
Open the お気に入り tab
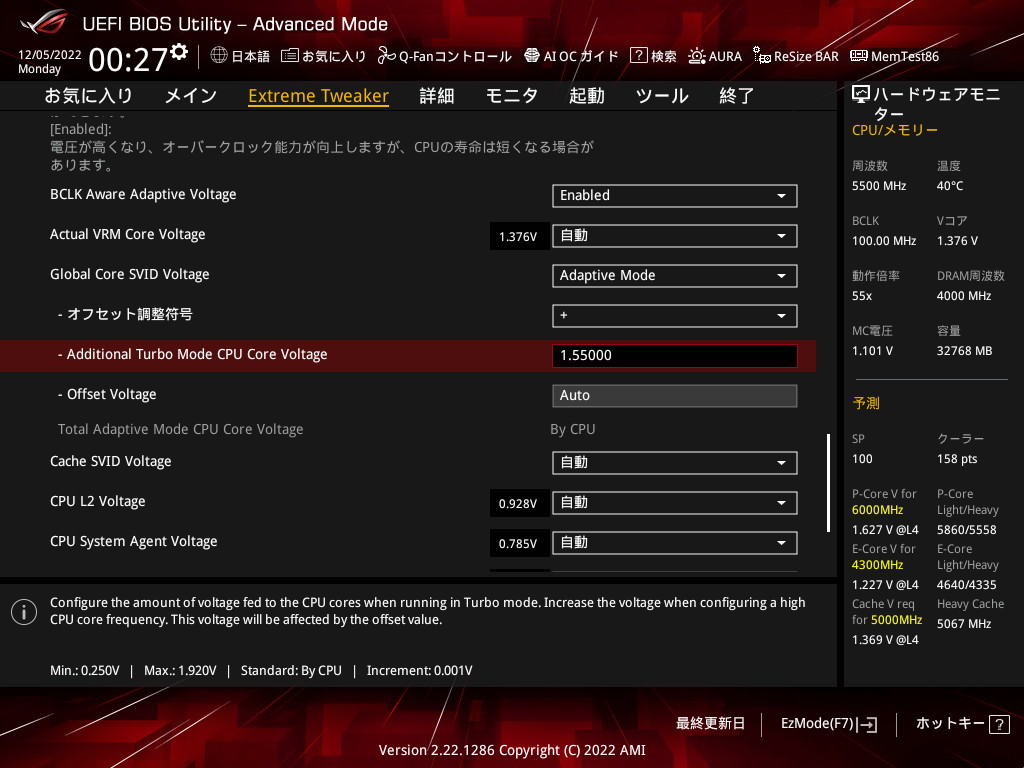(88, 96)
